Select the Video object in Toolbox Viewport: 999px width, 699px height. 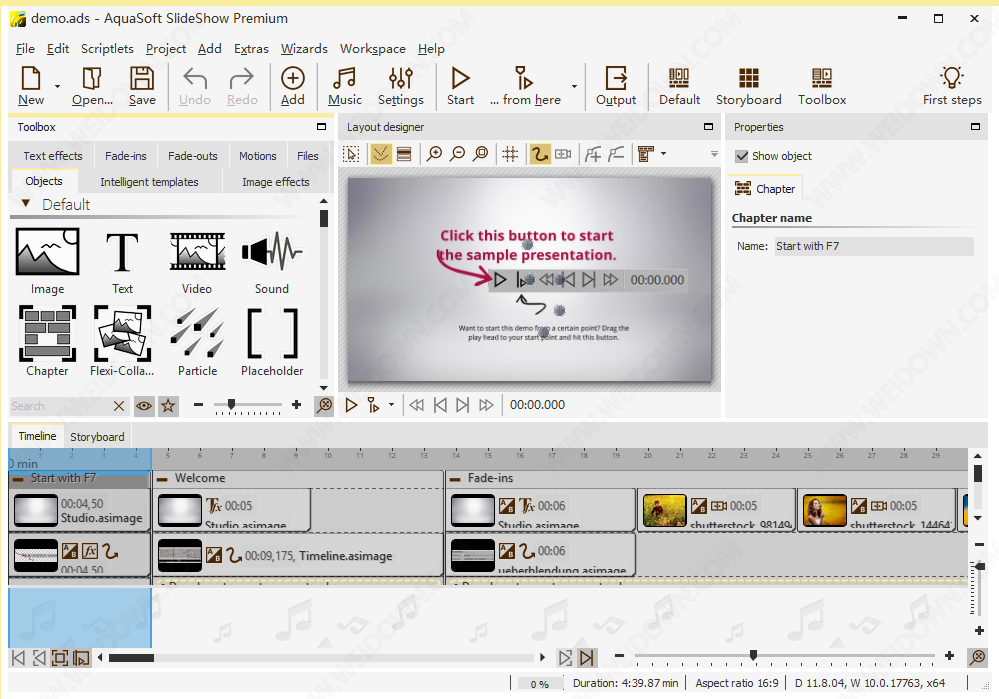(x=197, y=262)
